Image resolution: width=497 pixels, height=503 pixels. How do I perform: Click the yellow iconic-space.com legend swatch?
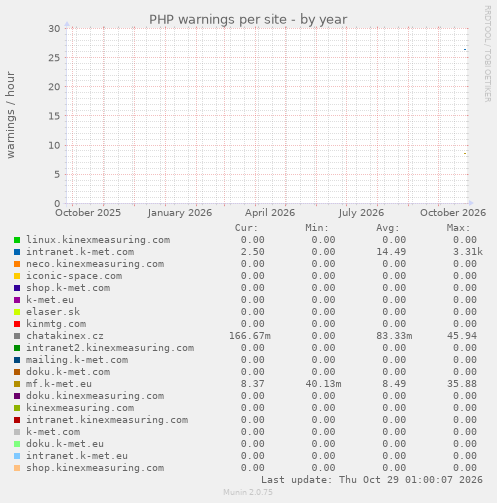tap(17, 276)
